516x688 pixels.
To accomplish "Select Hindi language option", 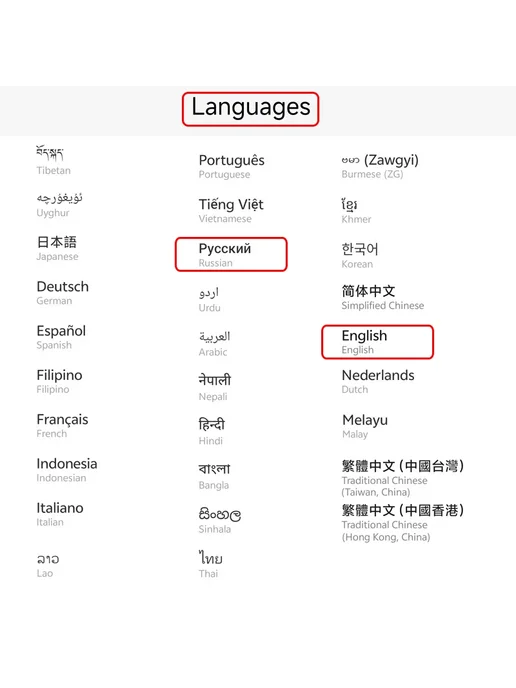I will point(211,432).
